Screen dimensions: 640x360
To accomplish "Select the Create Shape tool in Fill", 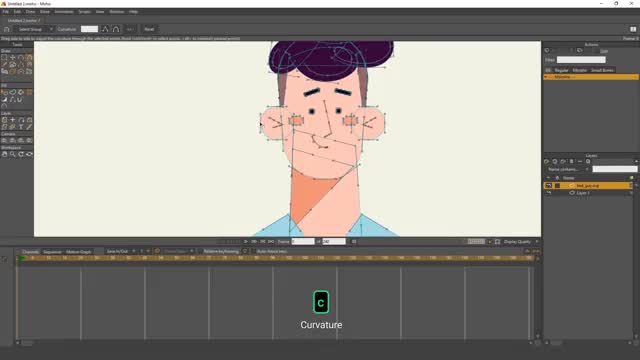I will click(13, 92).
